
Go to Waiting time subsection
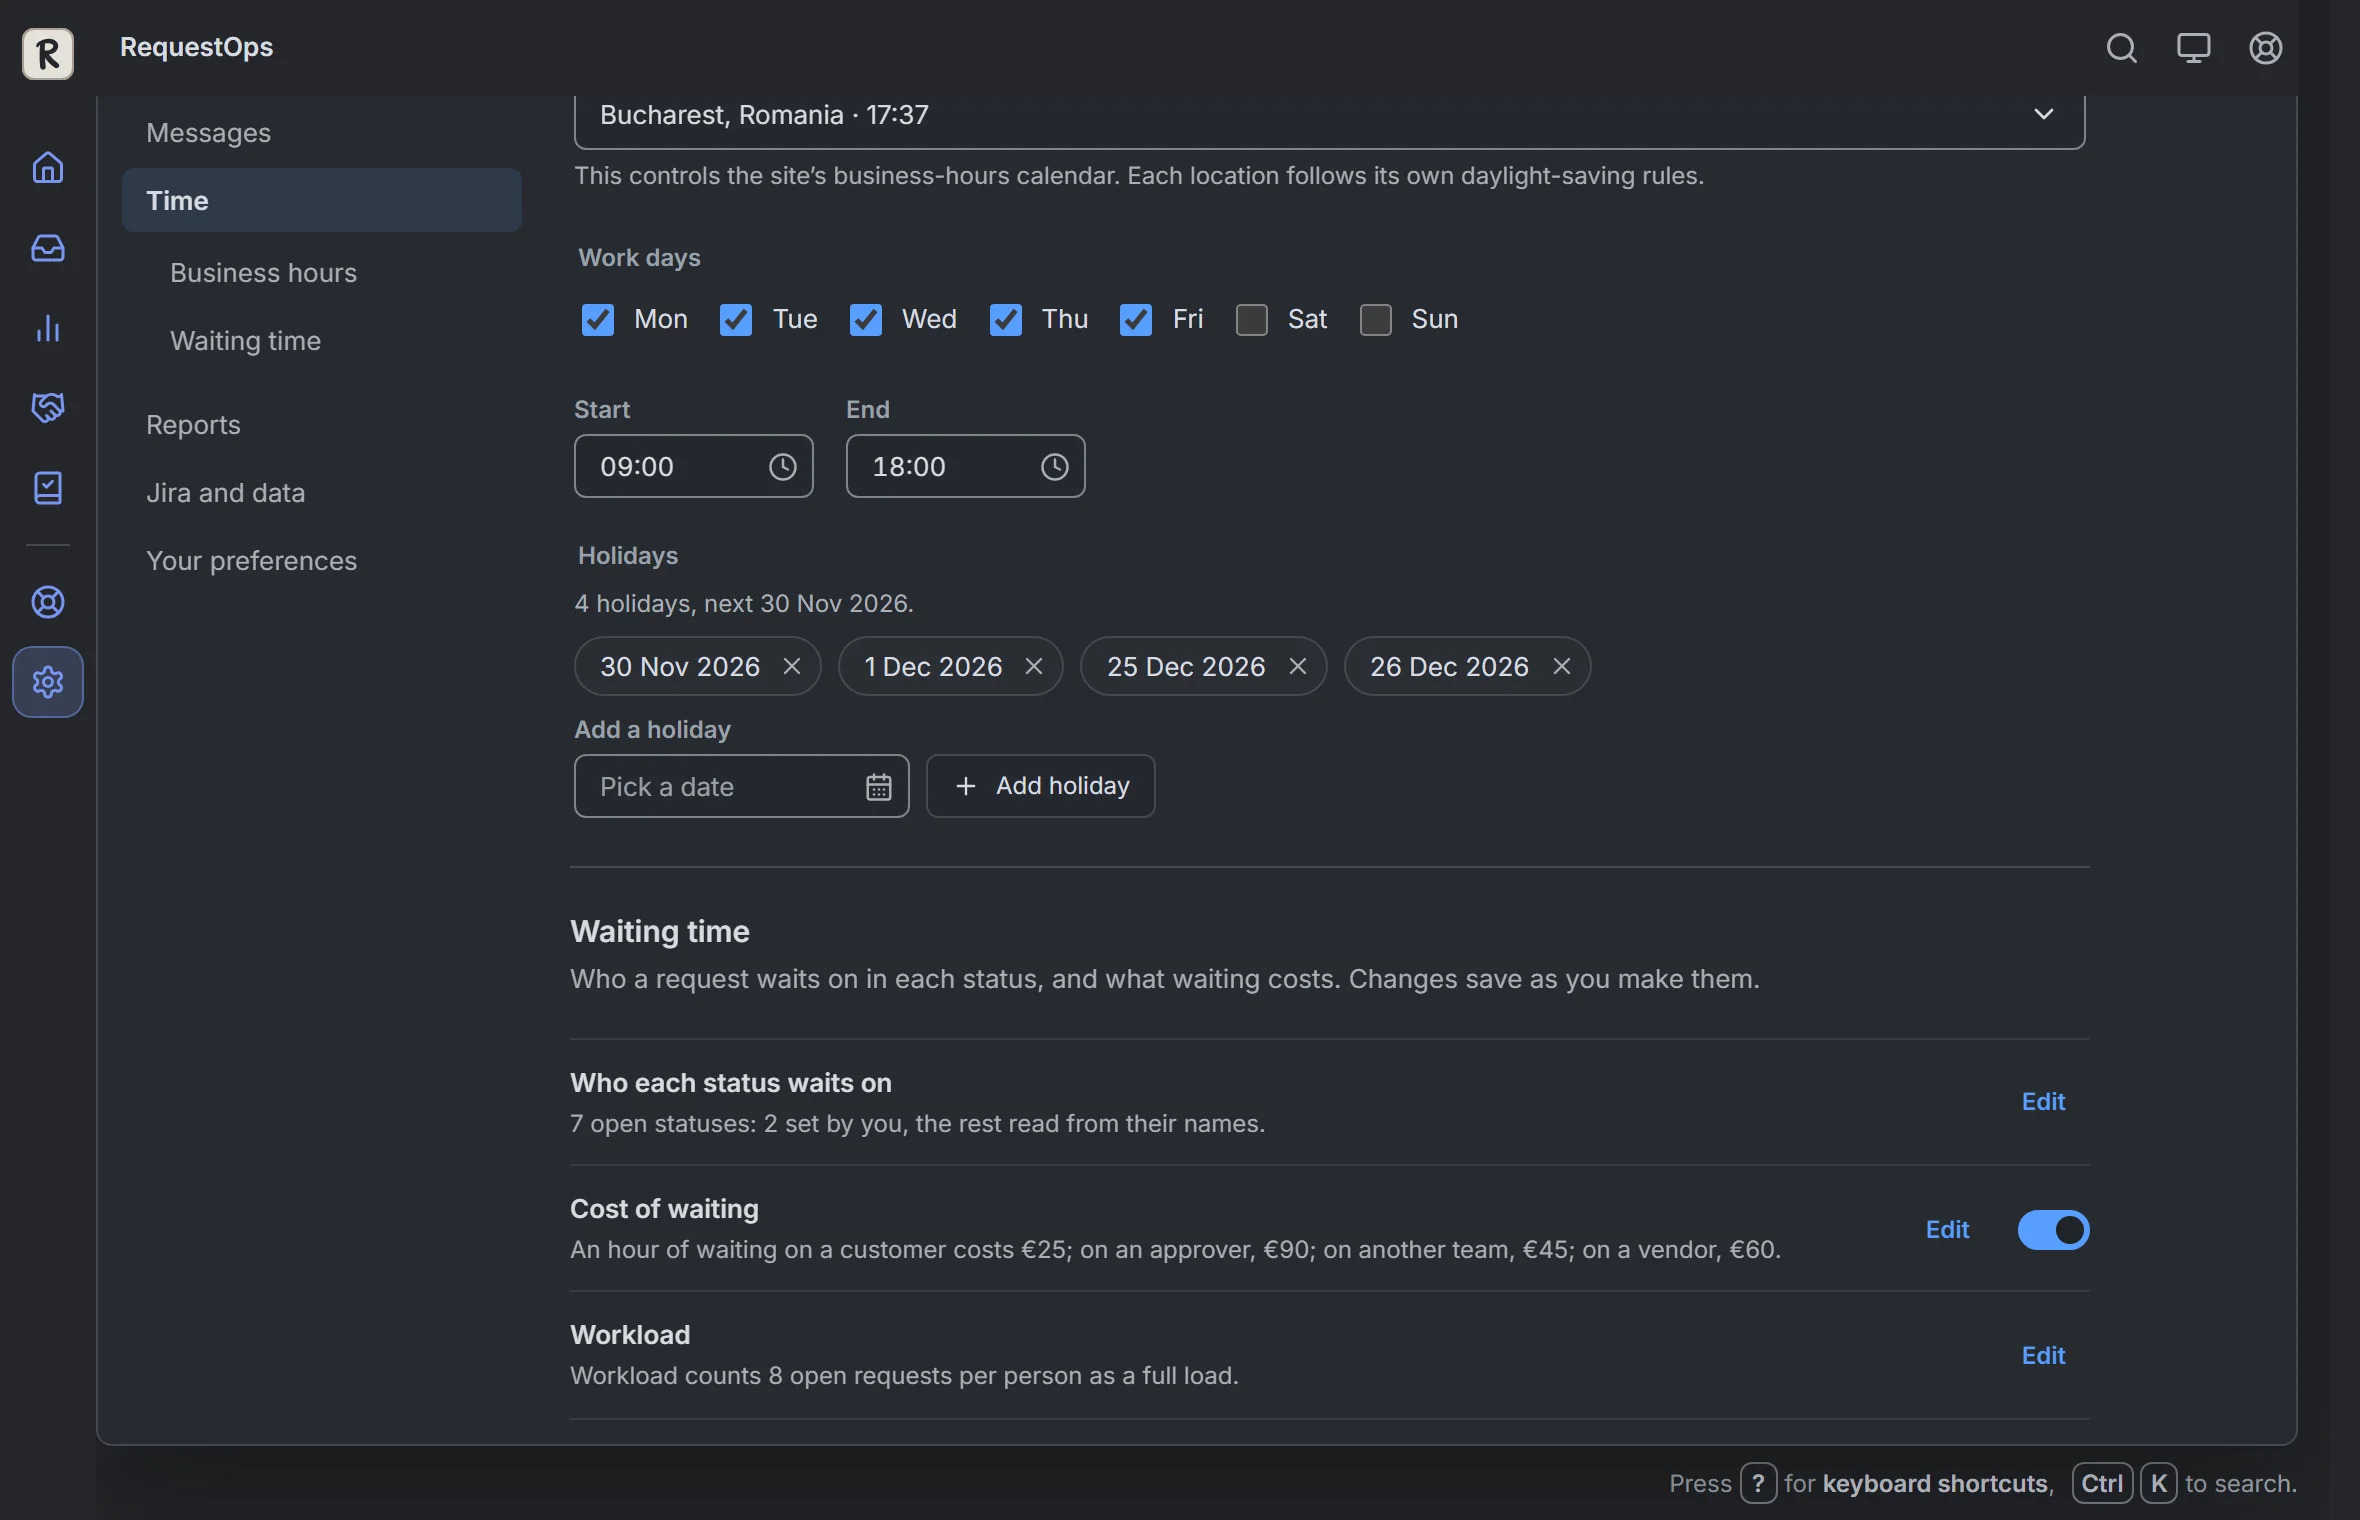click(x=334, y=341)
